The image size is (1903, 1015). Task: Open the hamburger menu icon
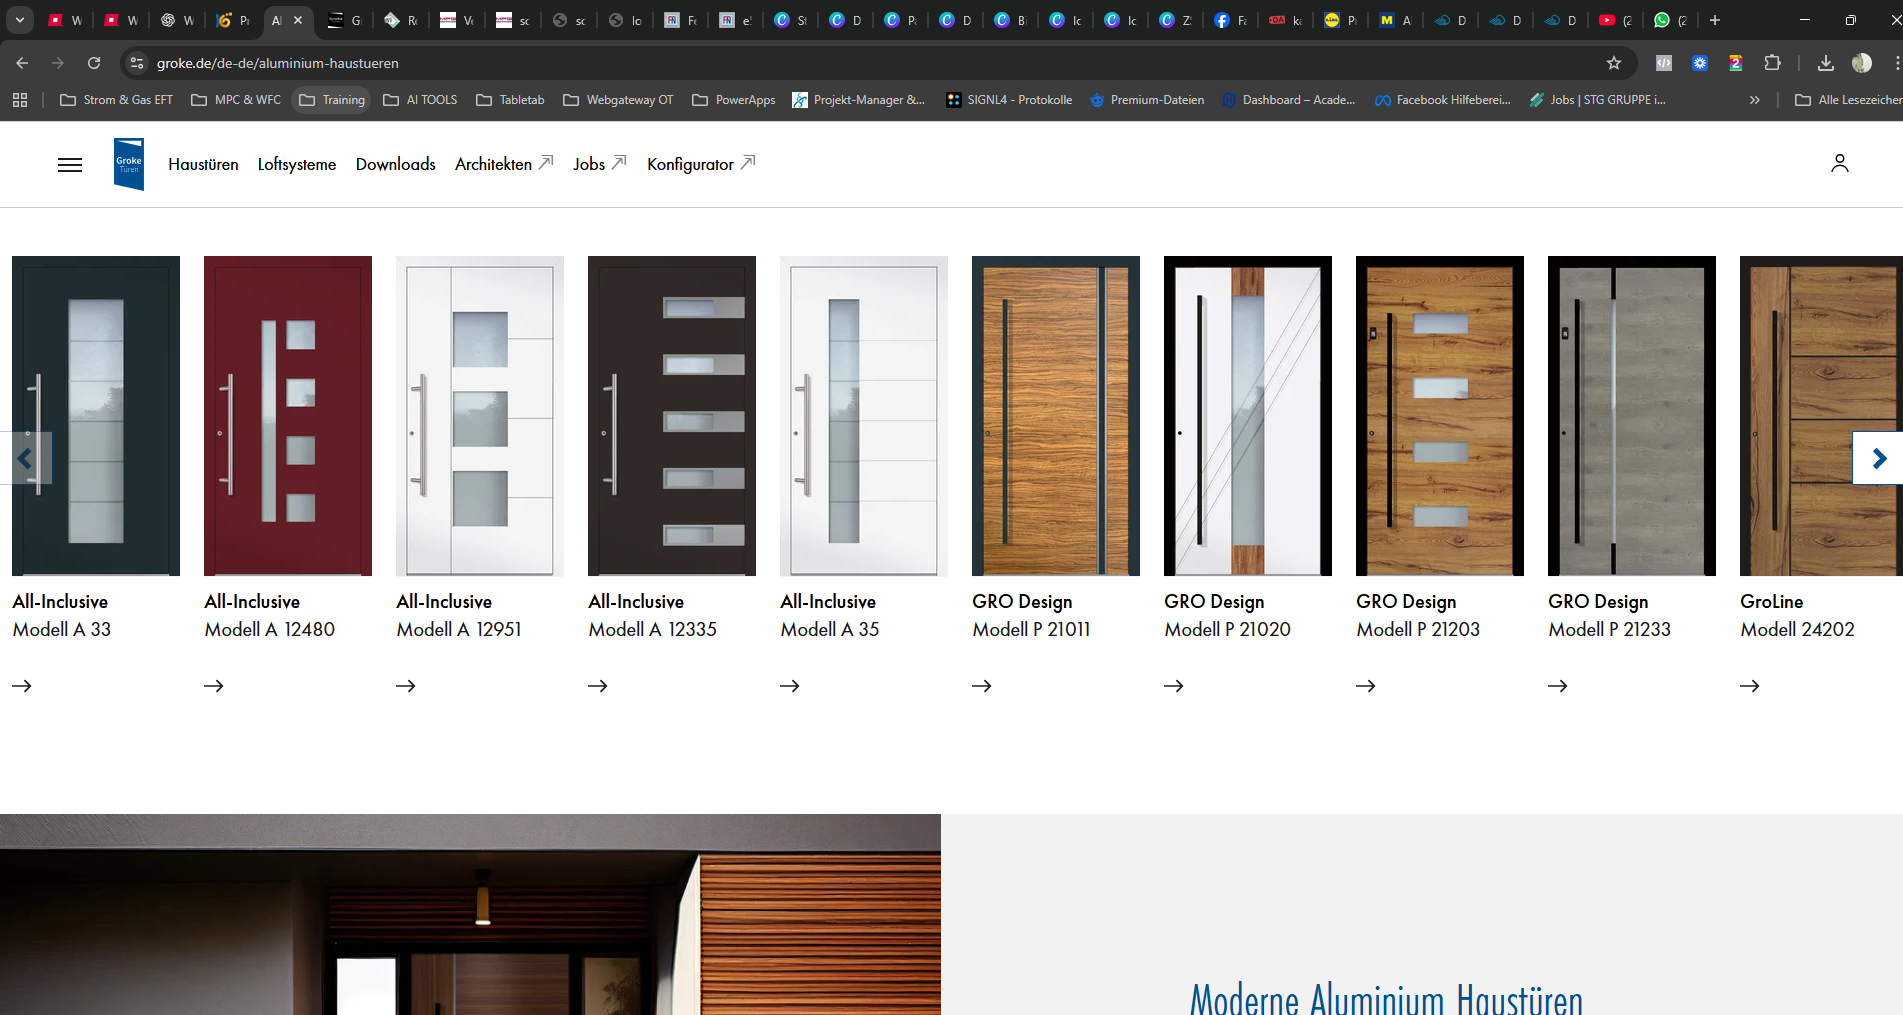coord(70,165)
